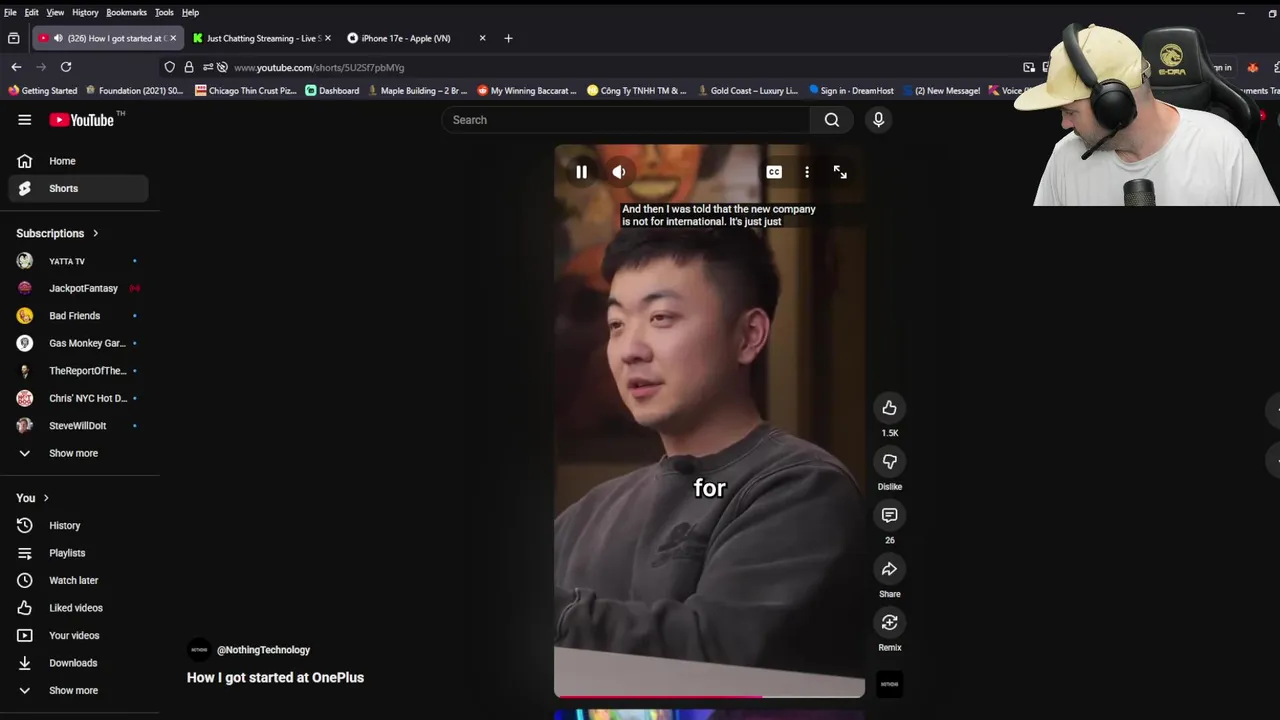The height and width of the screenshot is (720, 1280).
Task: Click the tracking protection shield icon
Action: (170, 67)
